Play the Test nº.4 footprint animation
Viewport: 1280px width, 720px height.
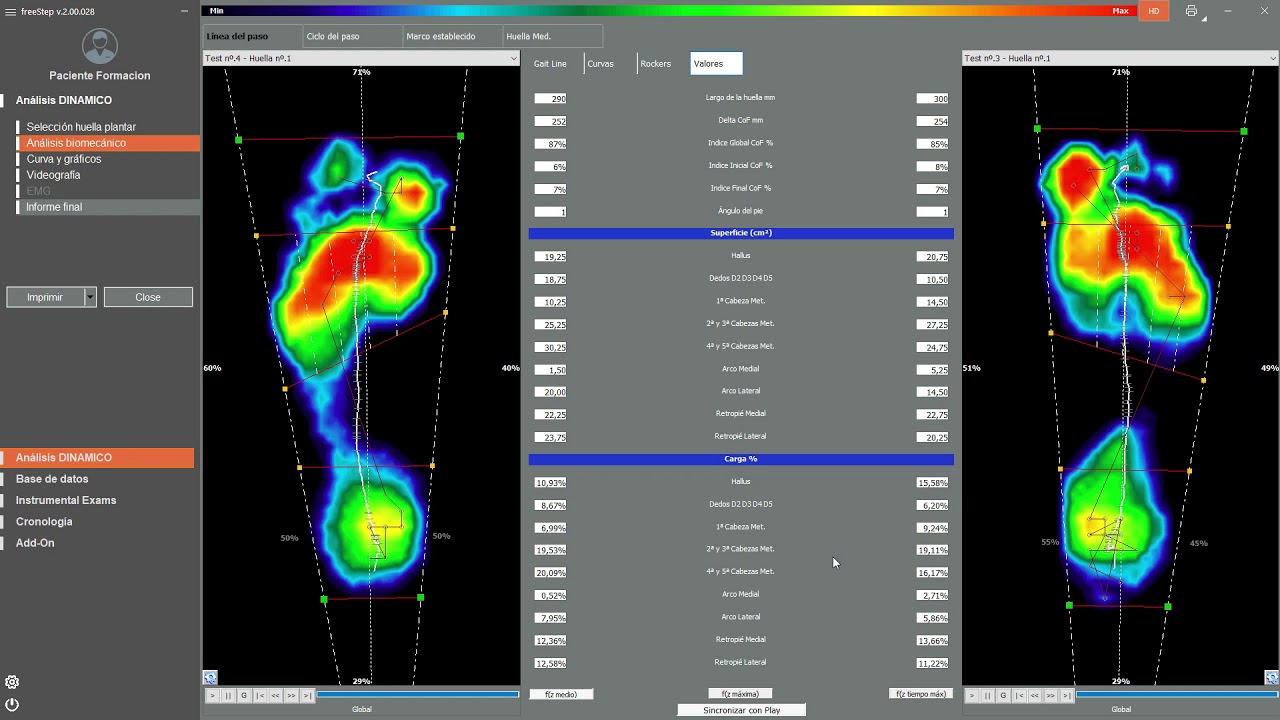point(212,695)
